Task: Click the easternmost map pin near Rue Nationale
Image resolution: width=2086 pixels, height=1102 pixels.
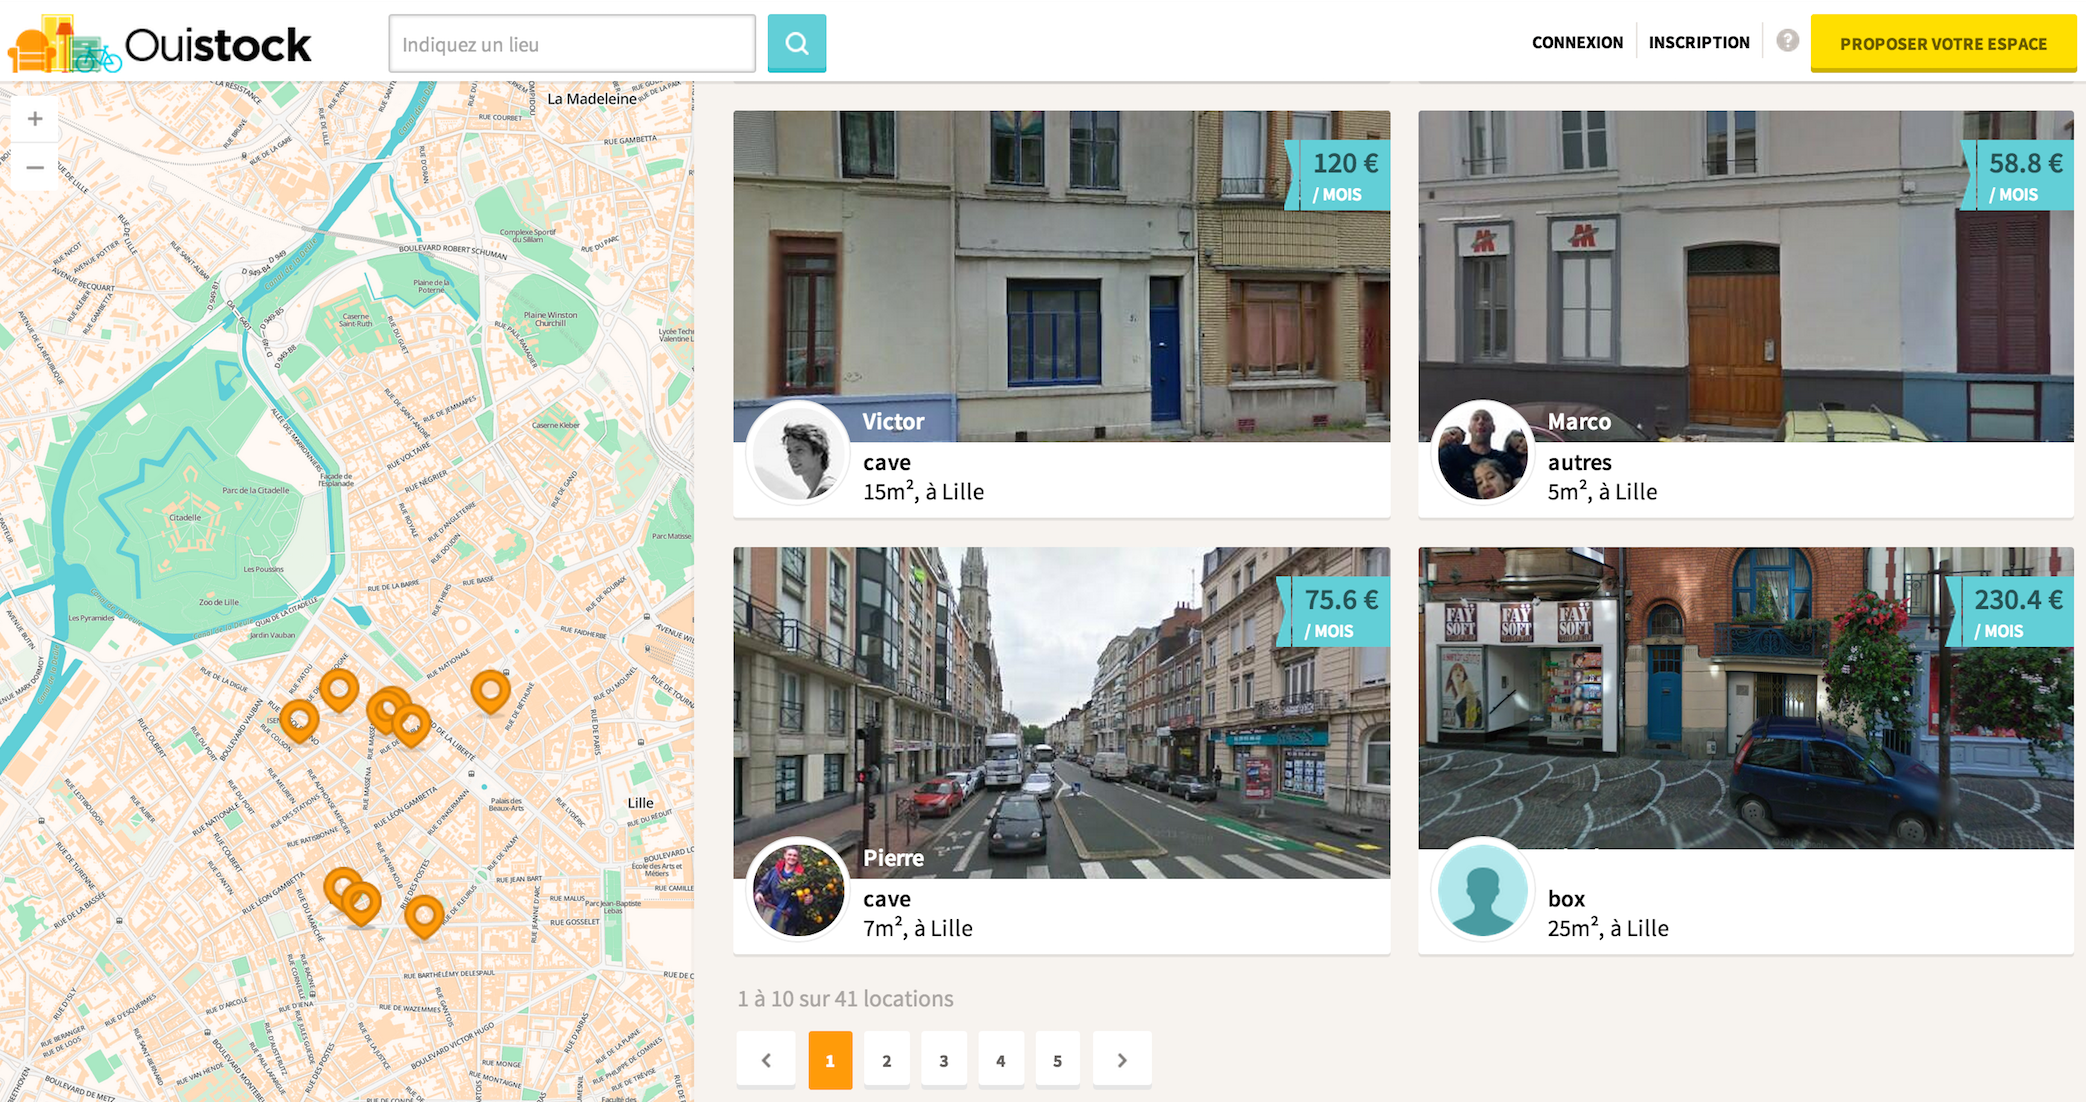Action: 490,689
